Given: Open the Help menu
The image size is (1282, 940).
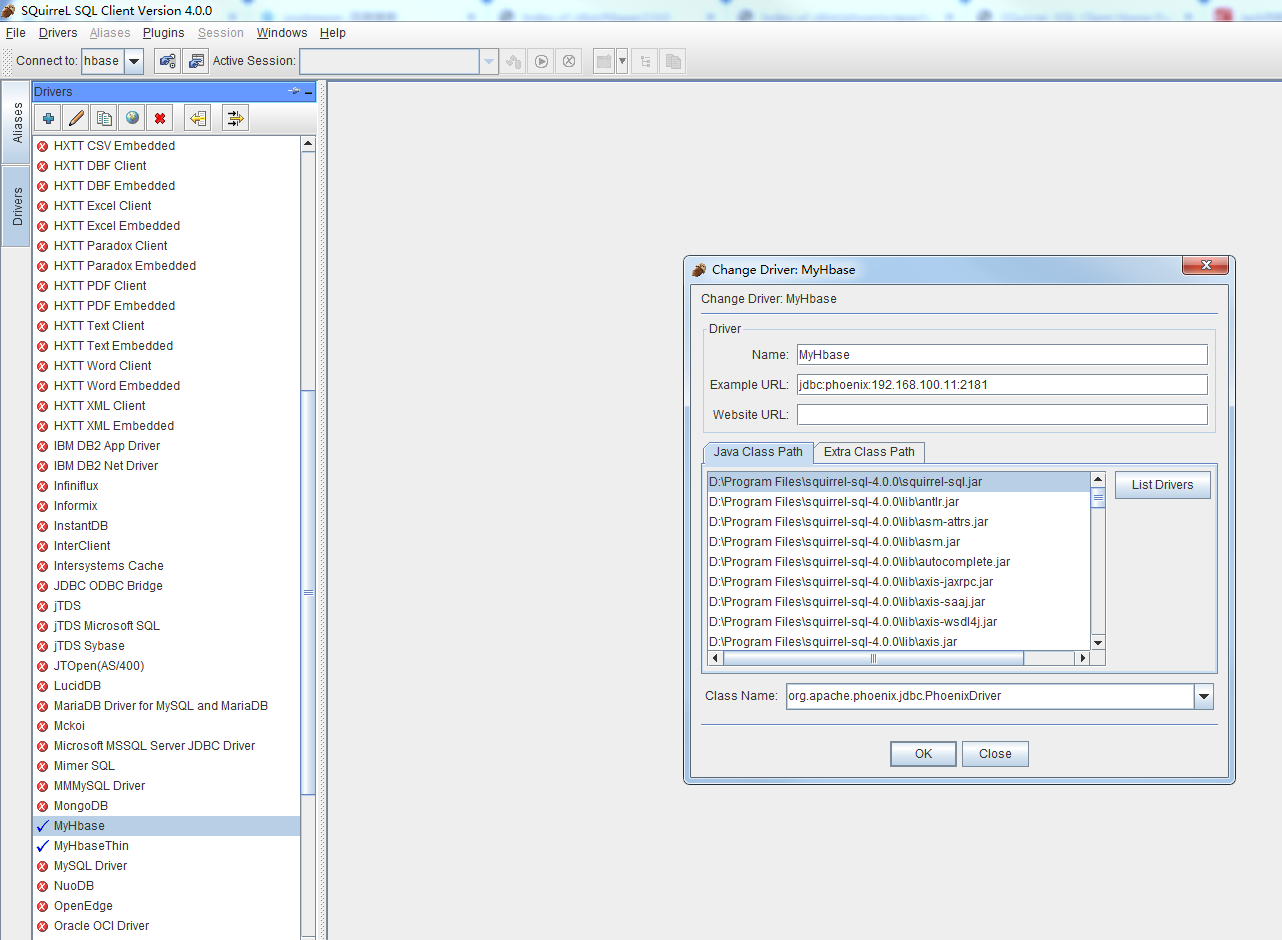Looking at the screenshot, I should click(x=333, y=33).
